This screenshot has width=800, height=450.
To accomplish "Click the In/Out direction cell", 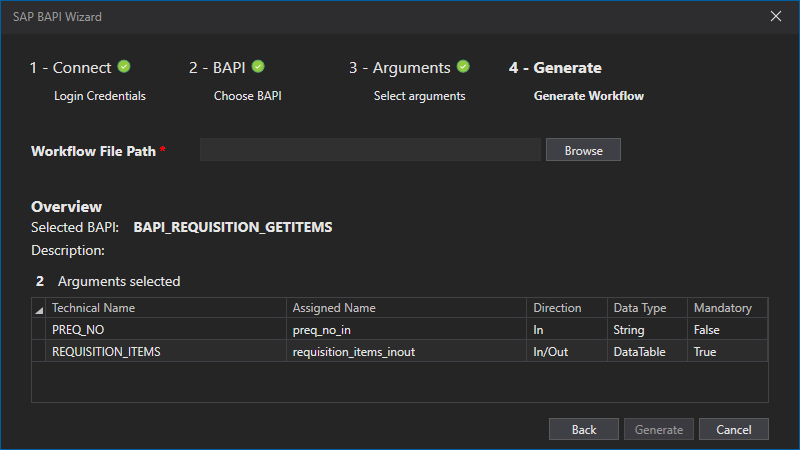I will click(567, 352).
